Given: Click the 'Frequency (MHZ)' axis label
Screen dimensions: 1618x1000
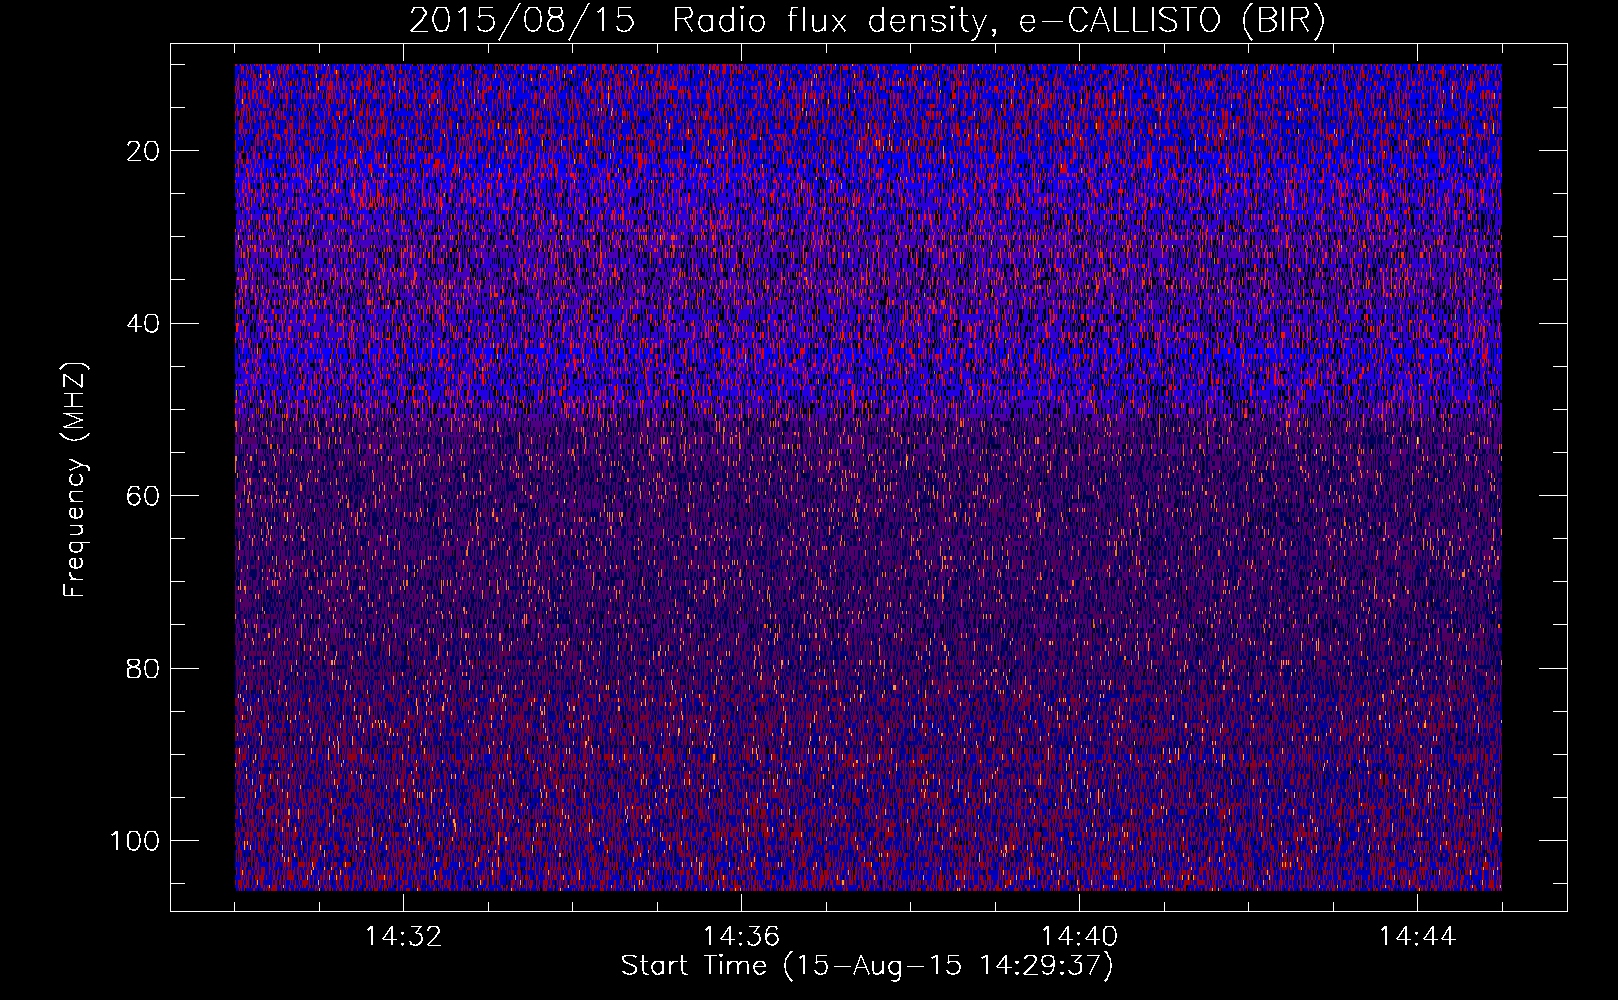Looking at the screenshot, I should (75, 480).
